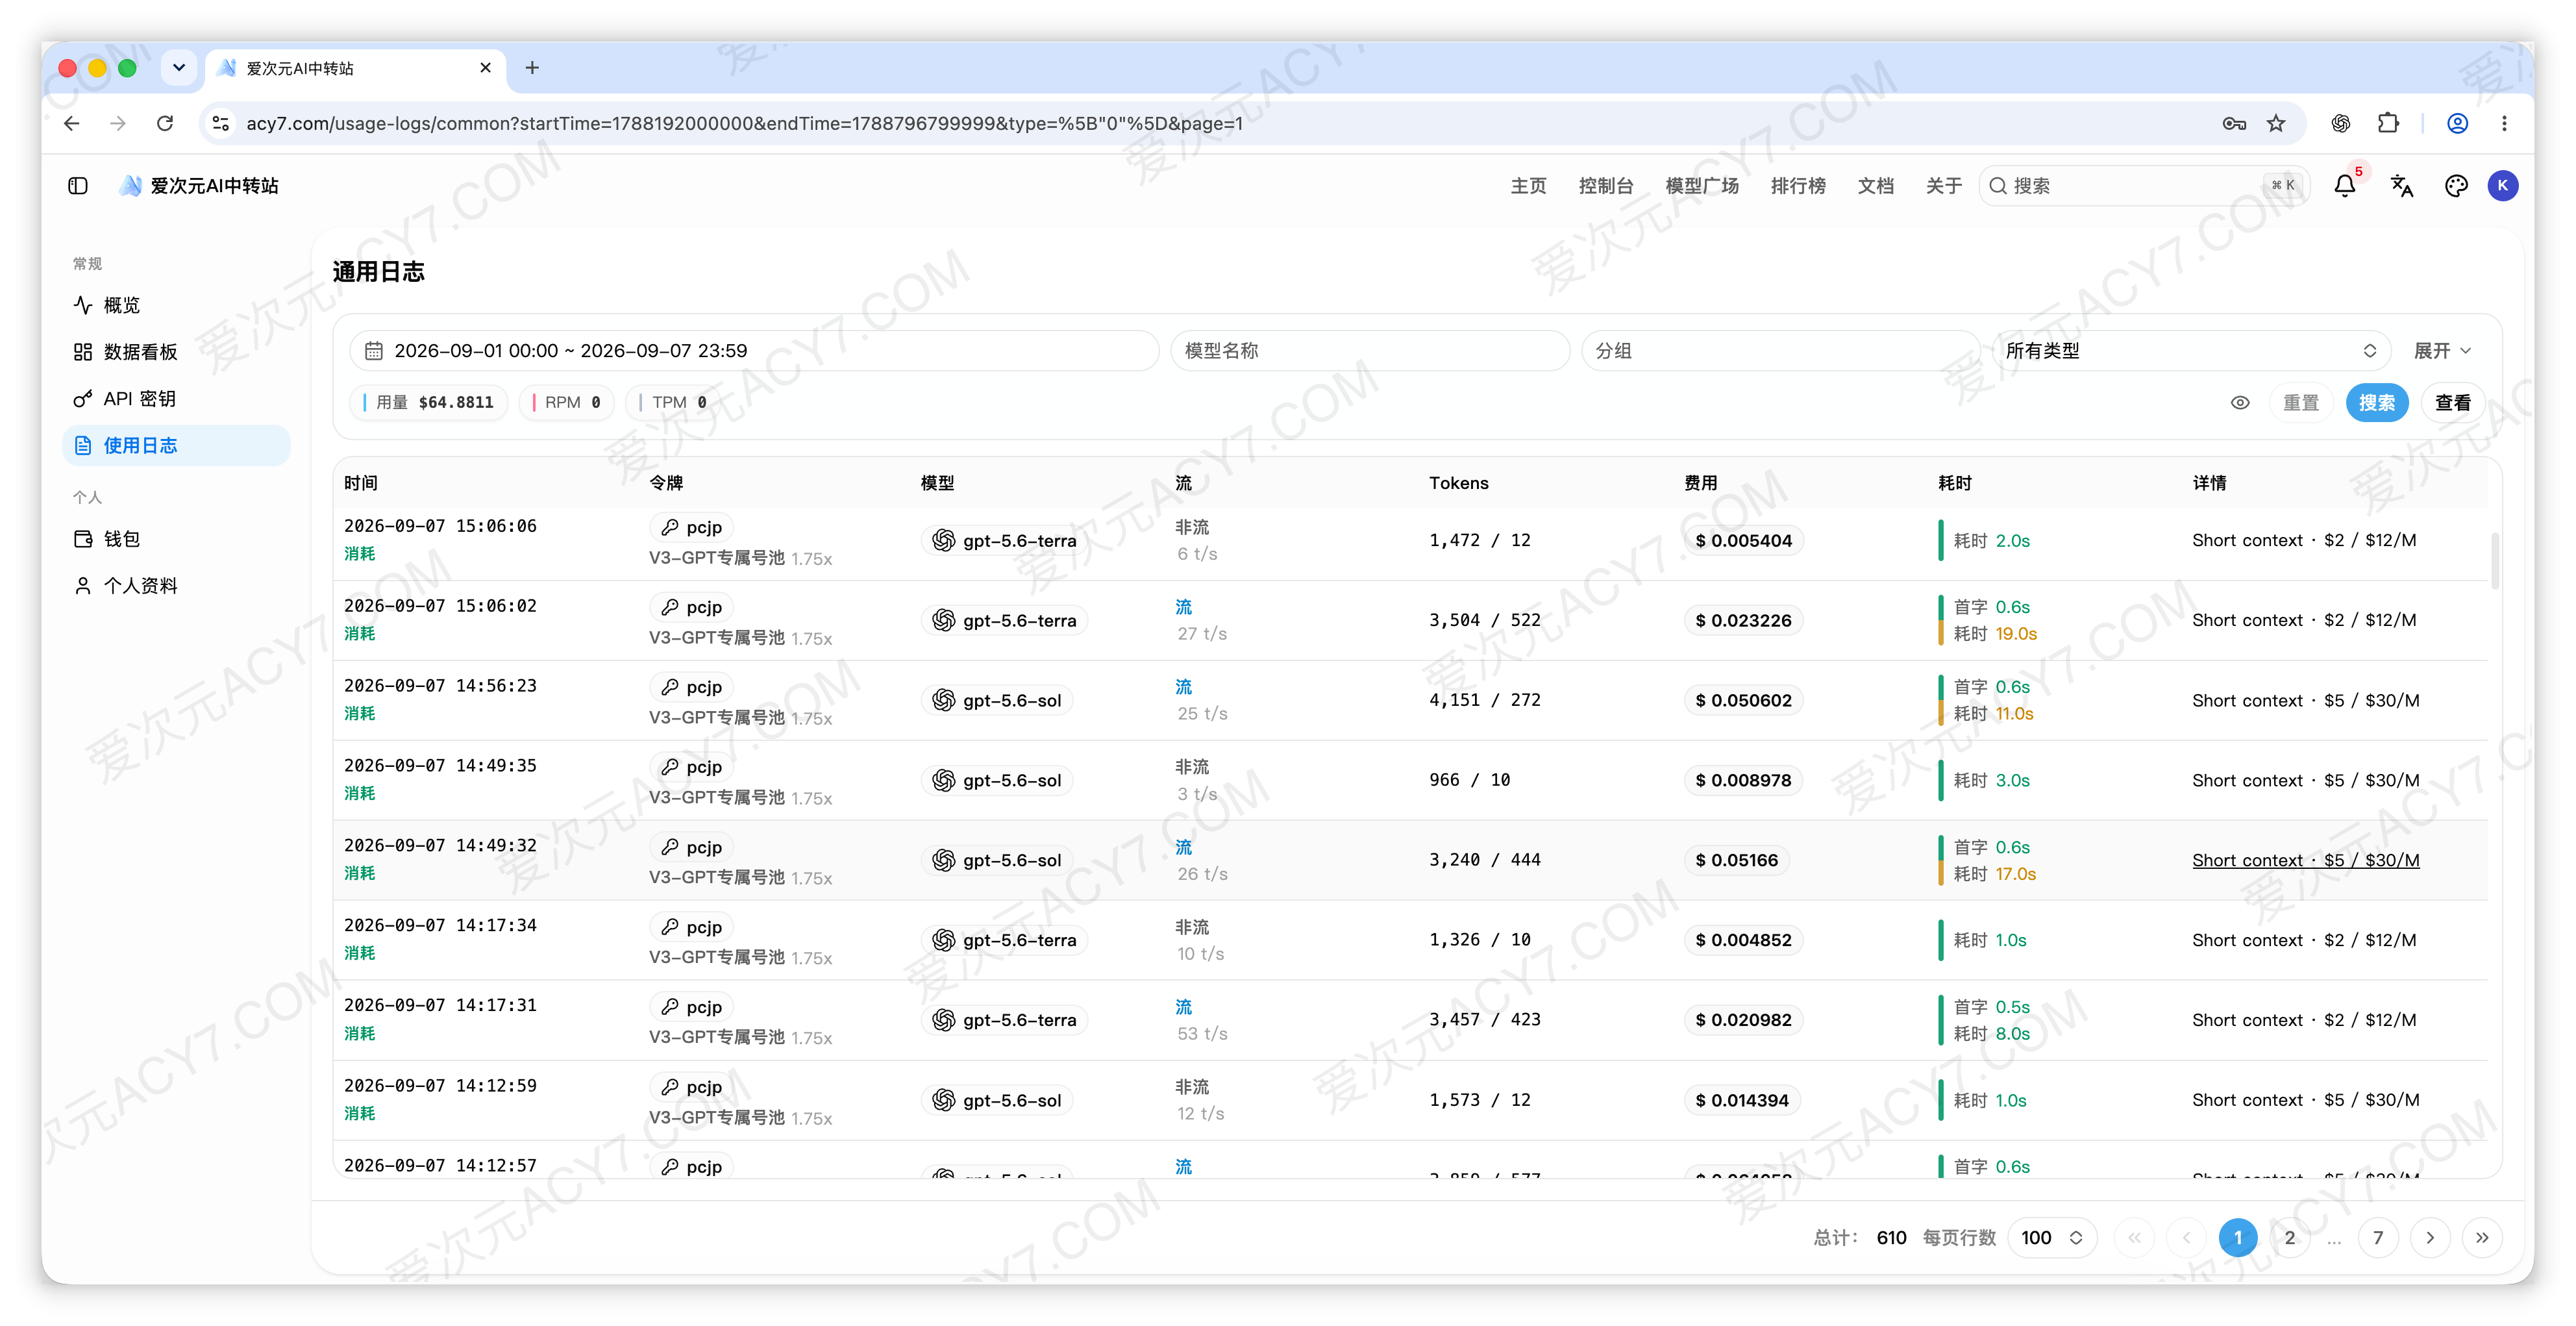This screenshot has width=2576, height=1326.
Task: Toggle the sidebar collapse icon
Action: (78, 186)
